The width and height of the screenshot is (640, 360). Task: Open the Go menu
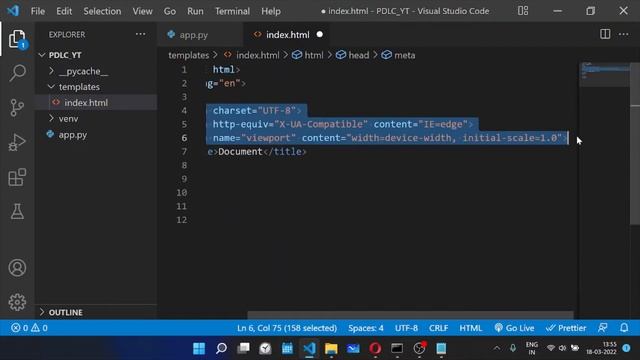click(x=170, y=11)
